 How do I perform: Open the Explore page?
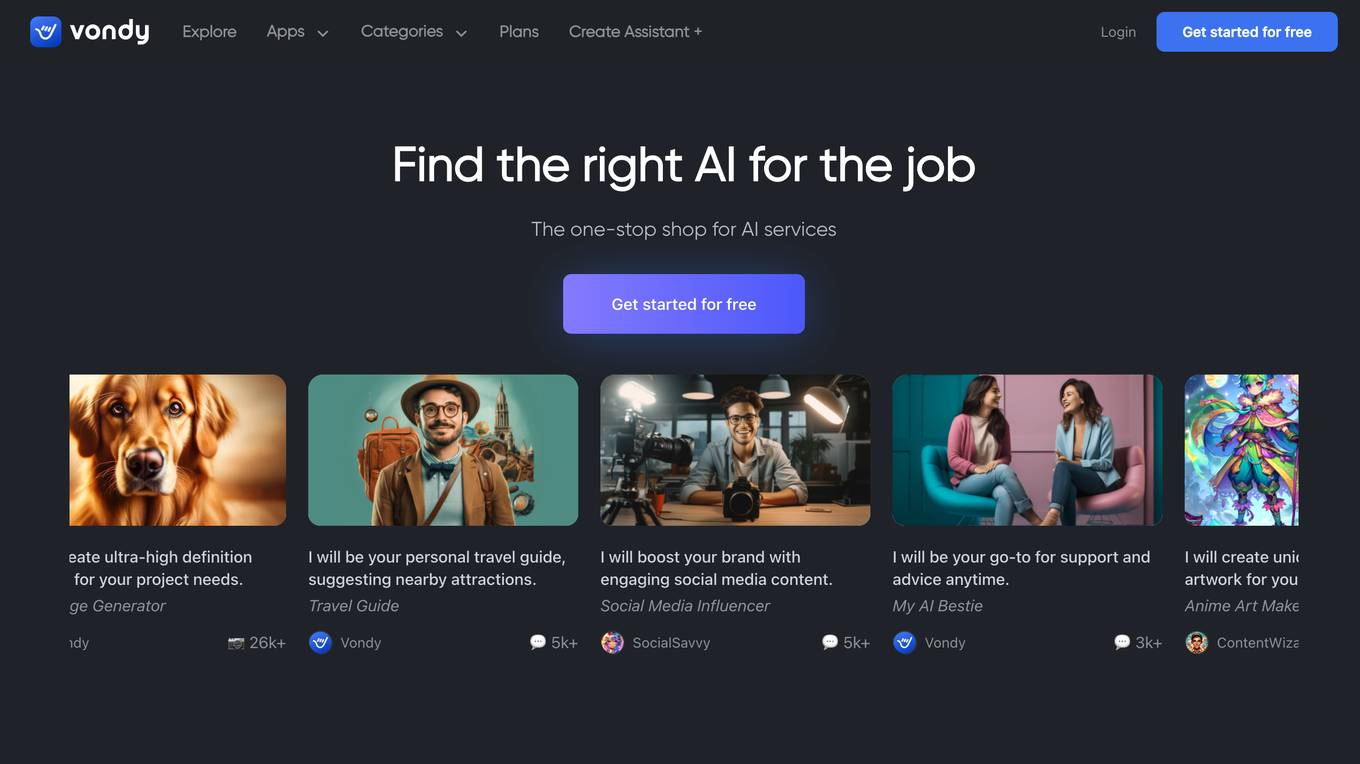pyautogui.click(x=209, y=32)
